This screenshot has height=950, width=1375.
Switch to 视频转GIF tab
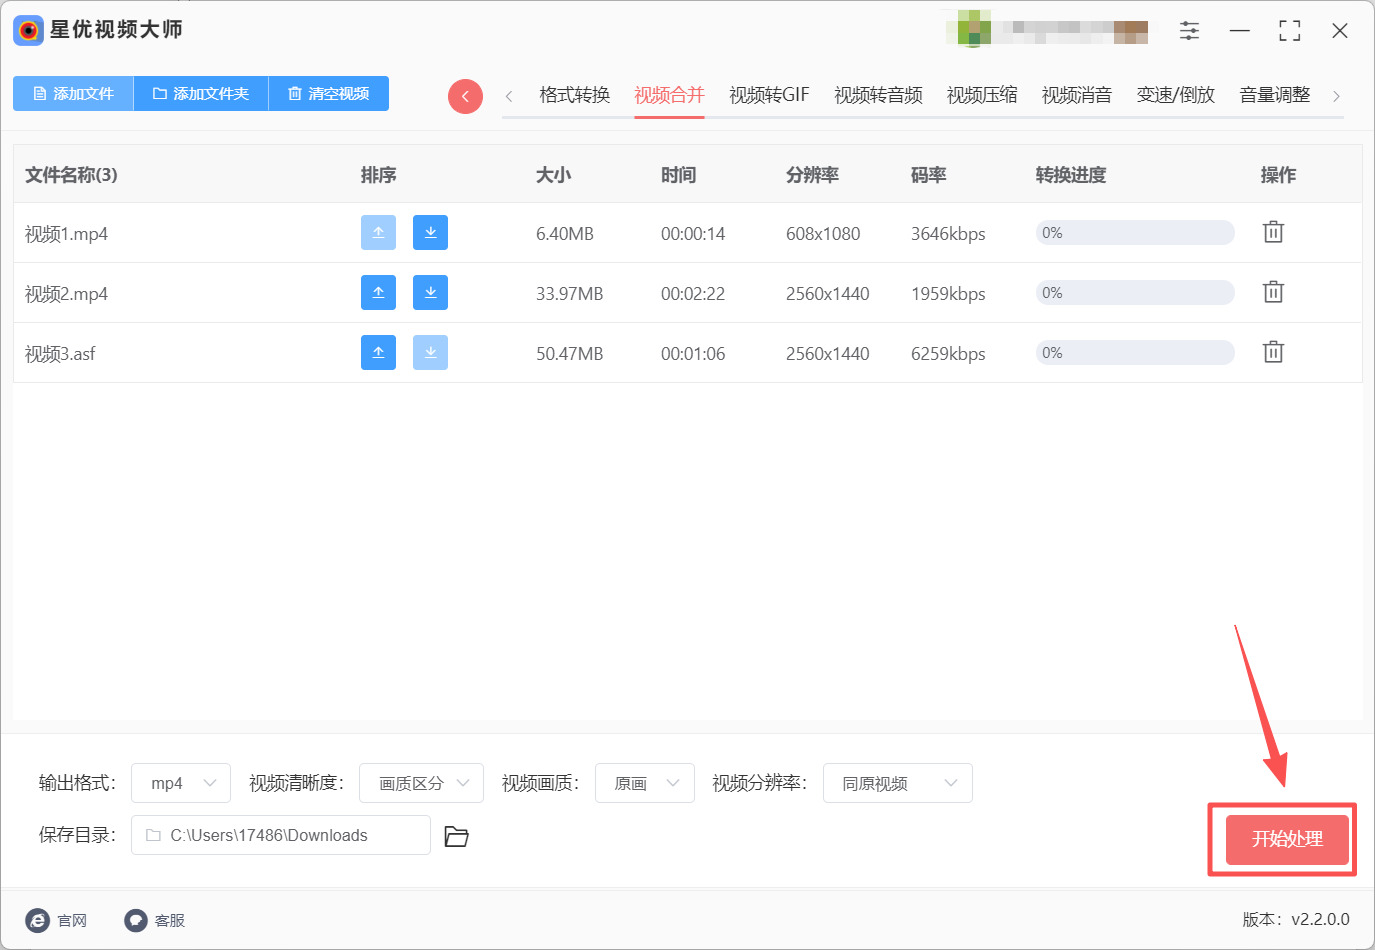click(x=769, y=95)
